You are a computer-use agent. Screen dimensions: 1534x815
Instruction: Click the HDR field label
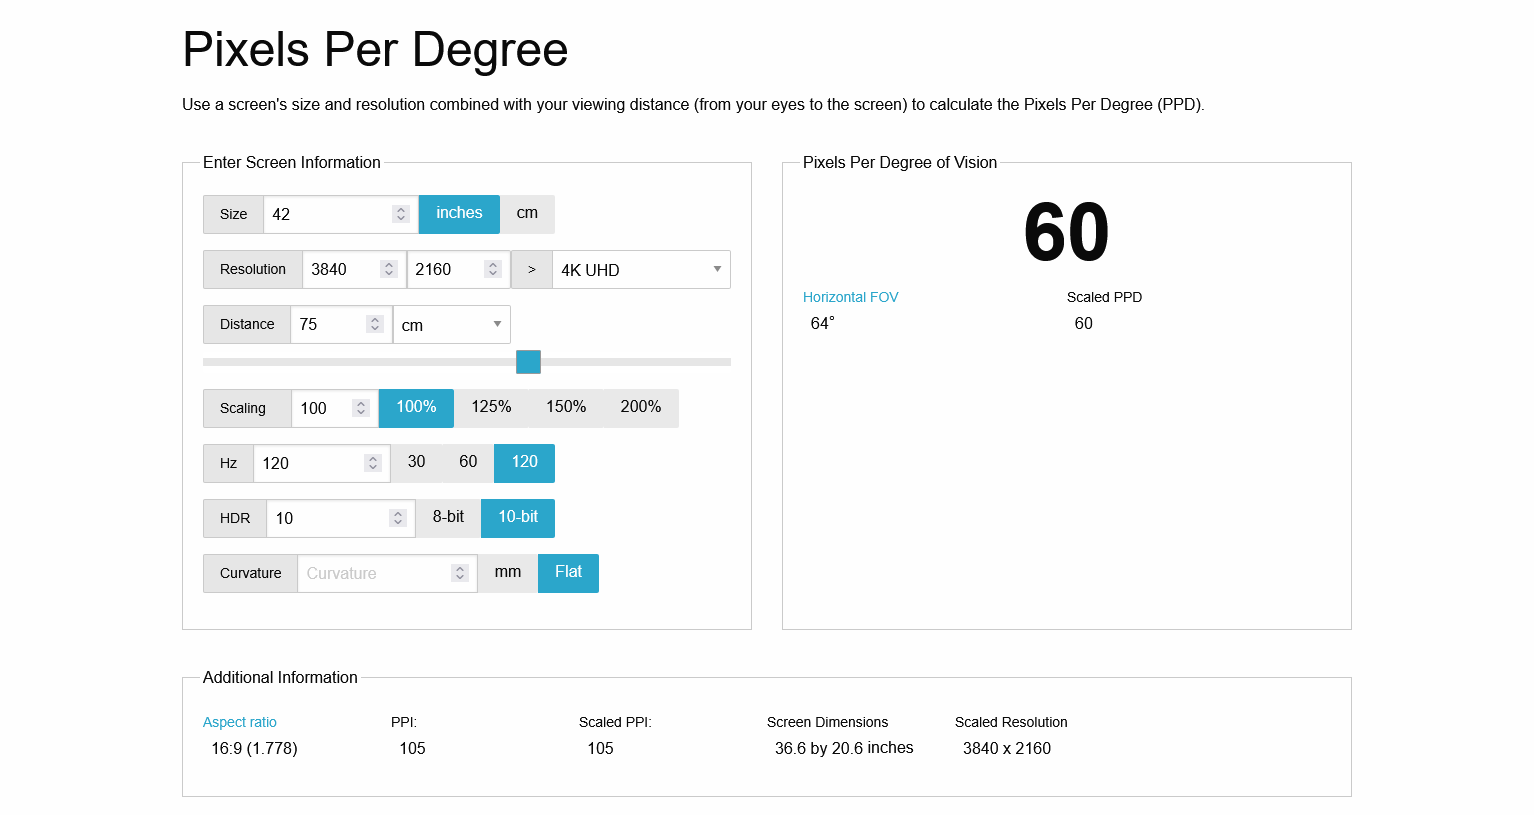point(235,518)
